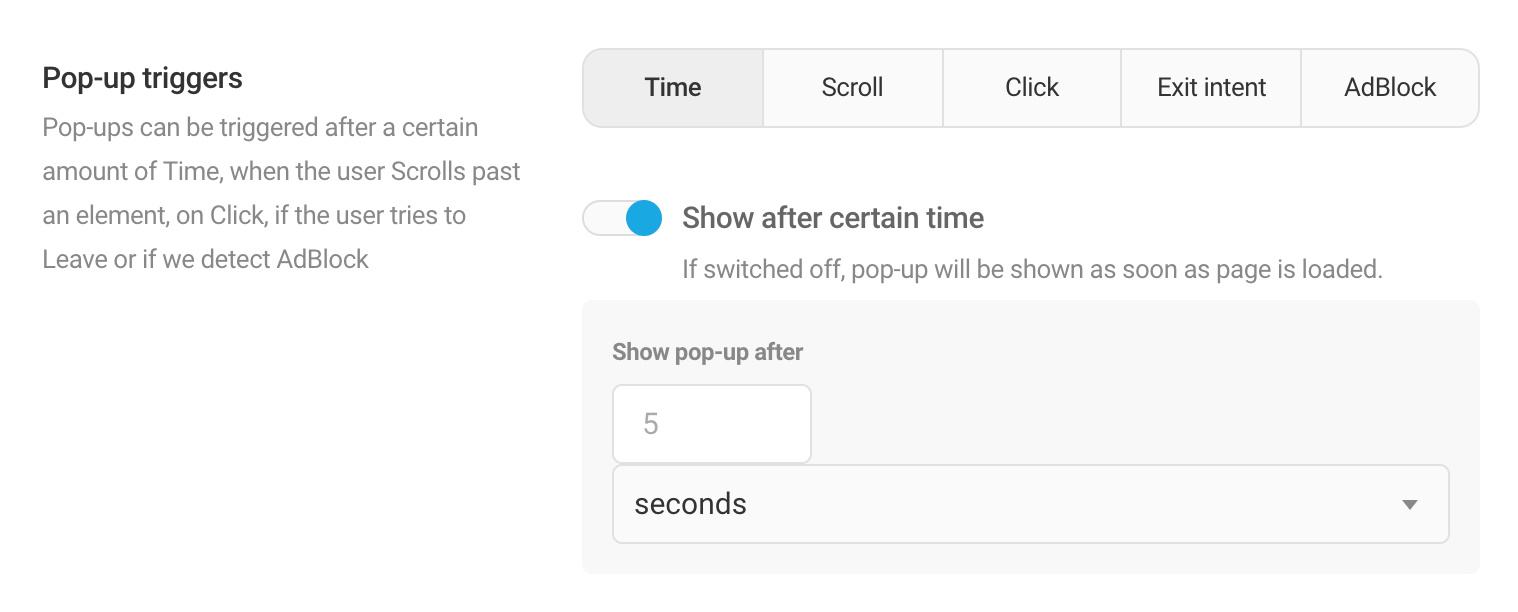Click the white track of the time switch
The image size is (1518, 612).
[x=603, y=218]
